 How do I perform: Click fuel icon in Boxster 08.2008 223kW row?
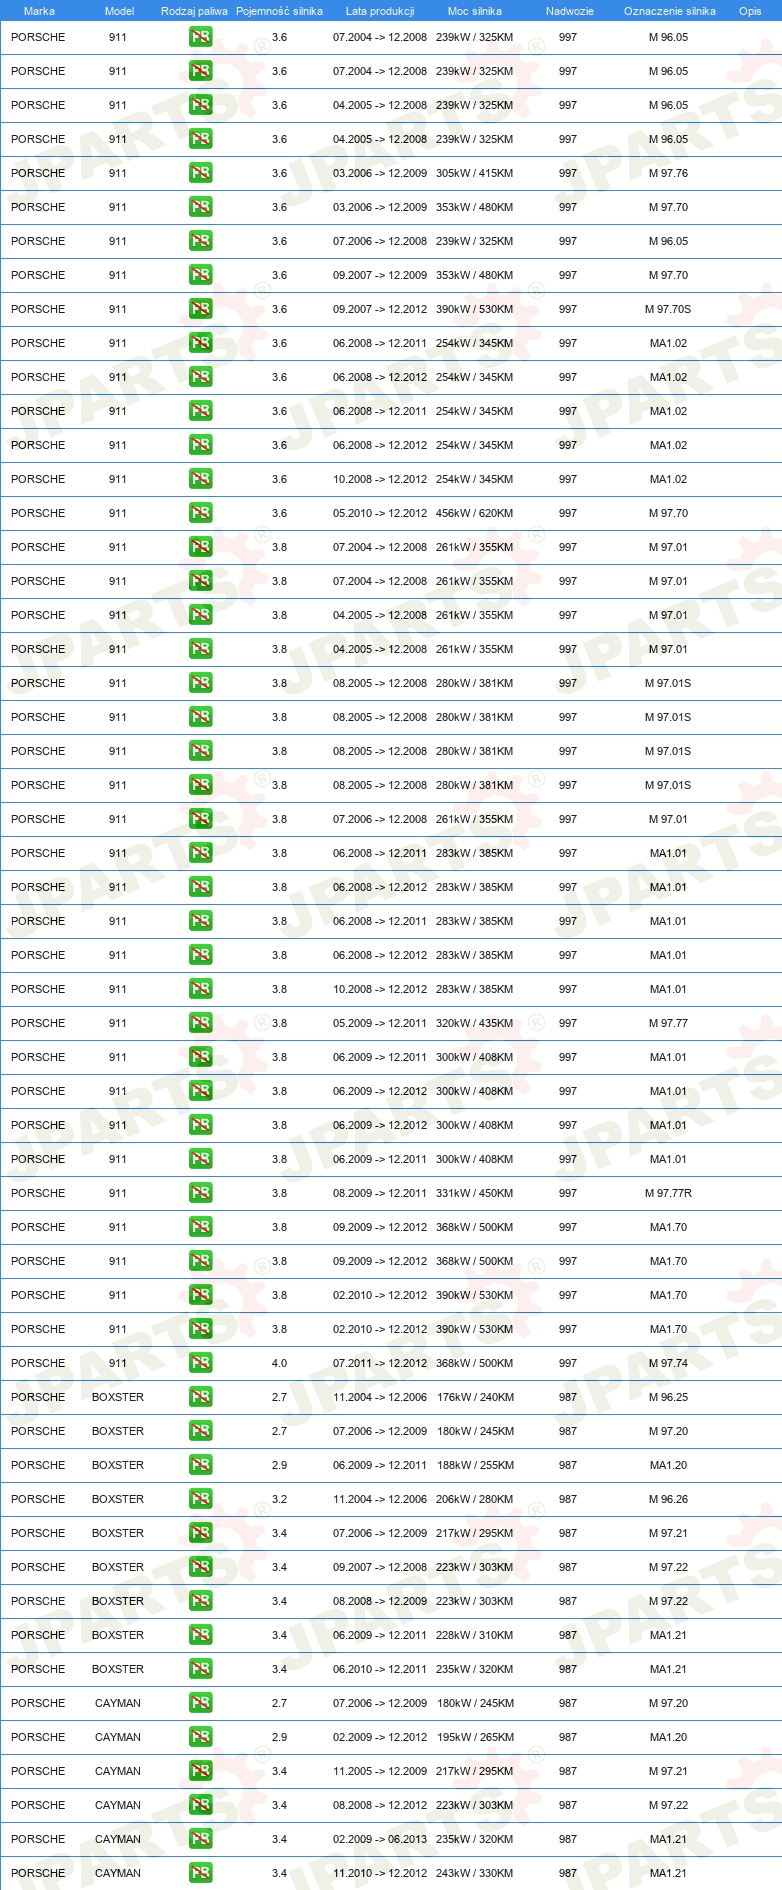pos(200,1601)
